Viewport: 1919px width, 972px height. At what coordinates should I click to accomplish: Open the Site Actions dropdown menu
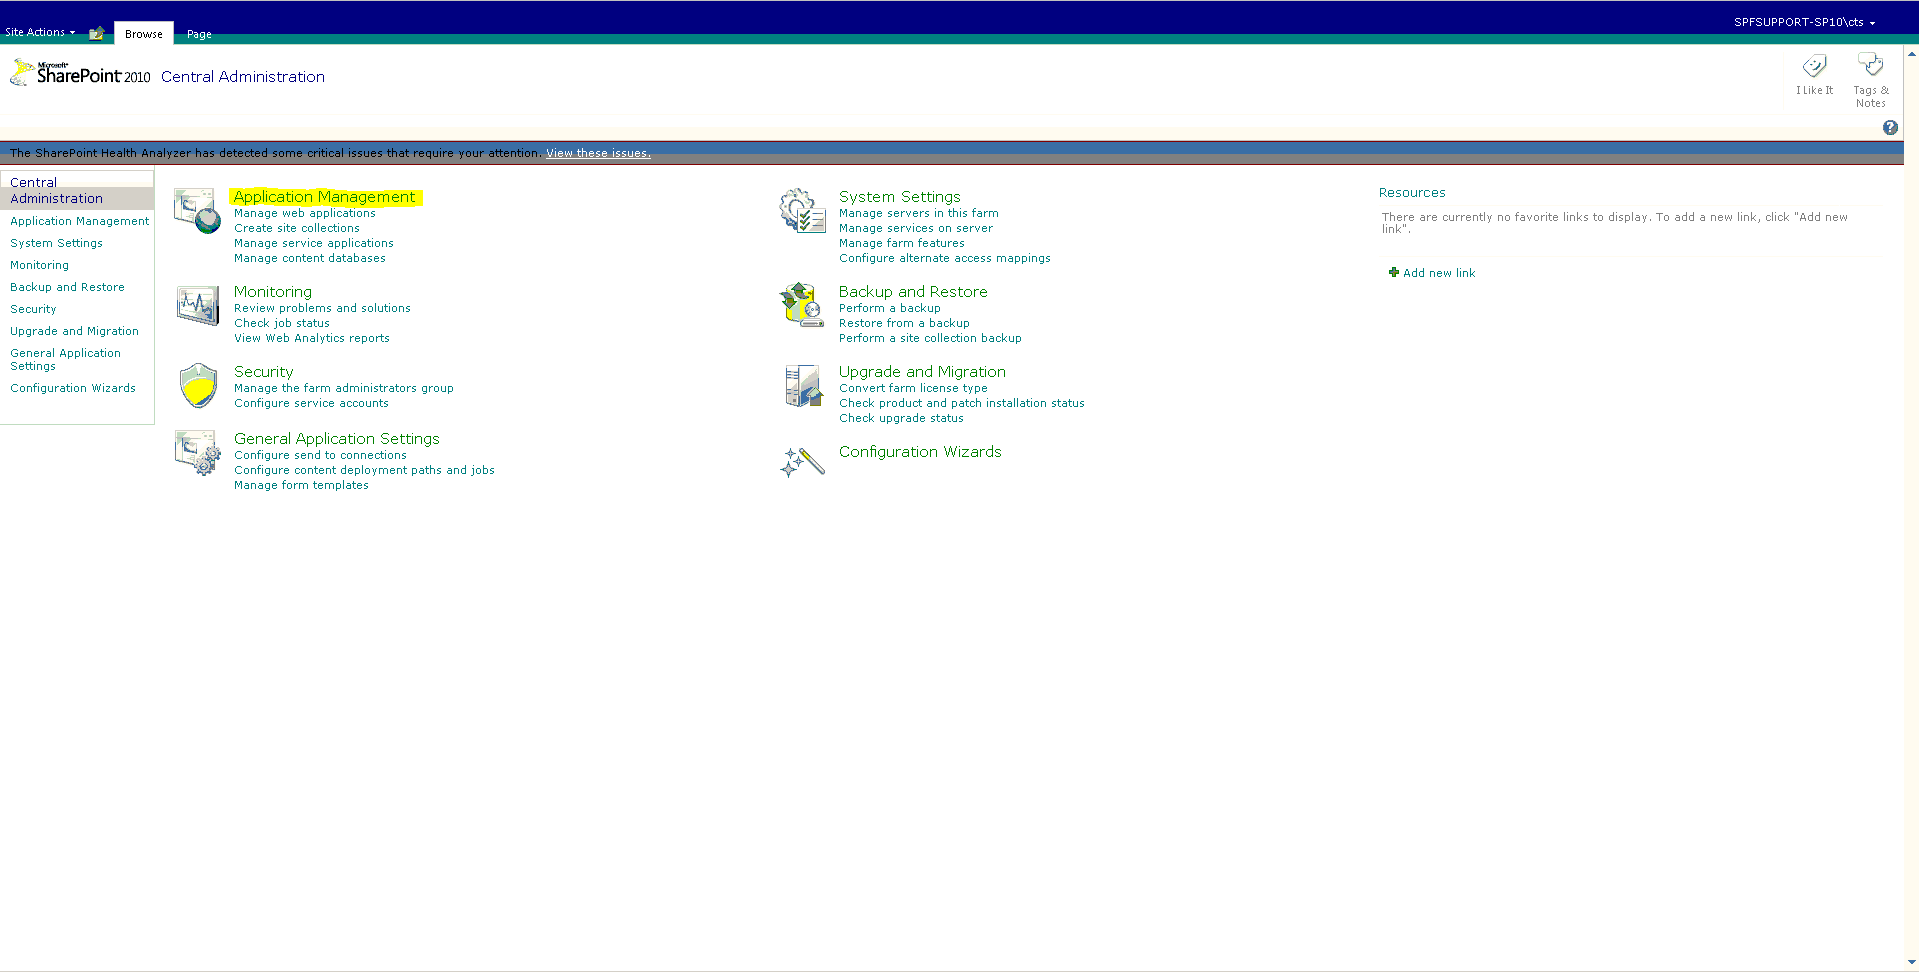coord(40,32)
